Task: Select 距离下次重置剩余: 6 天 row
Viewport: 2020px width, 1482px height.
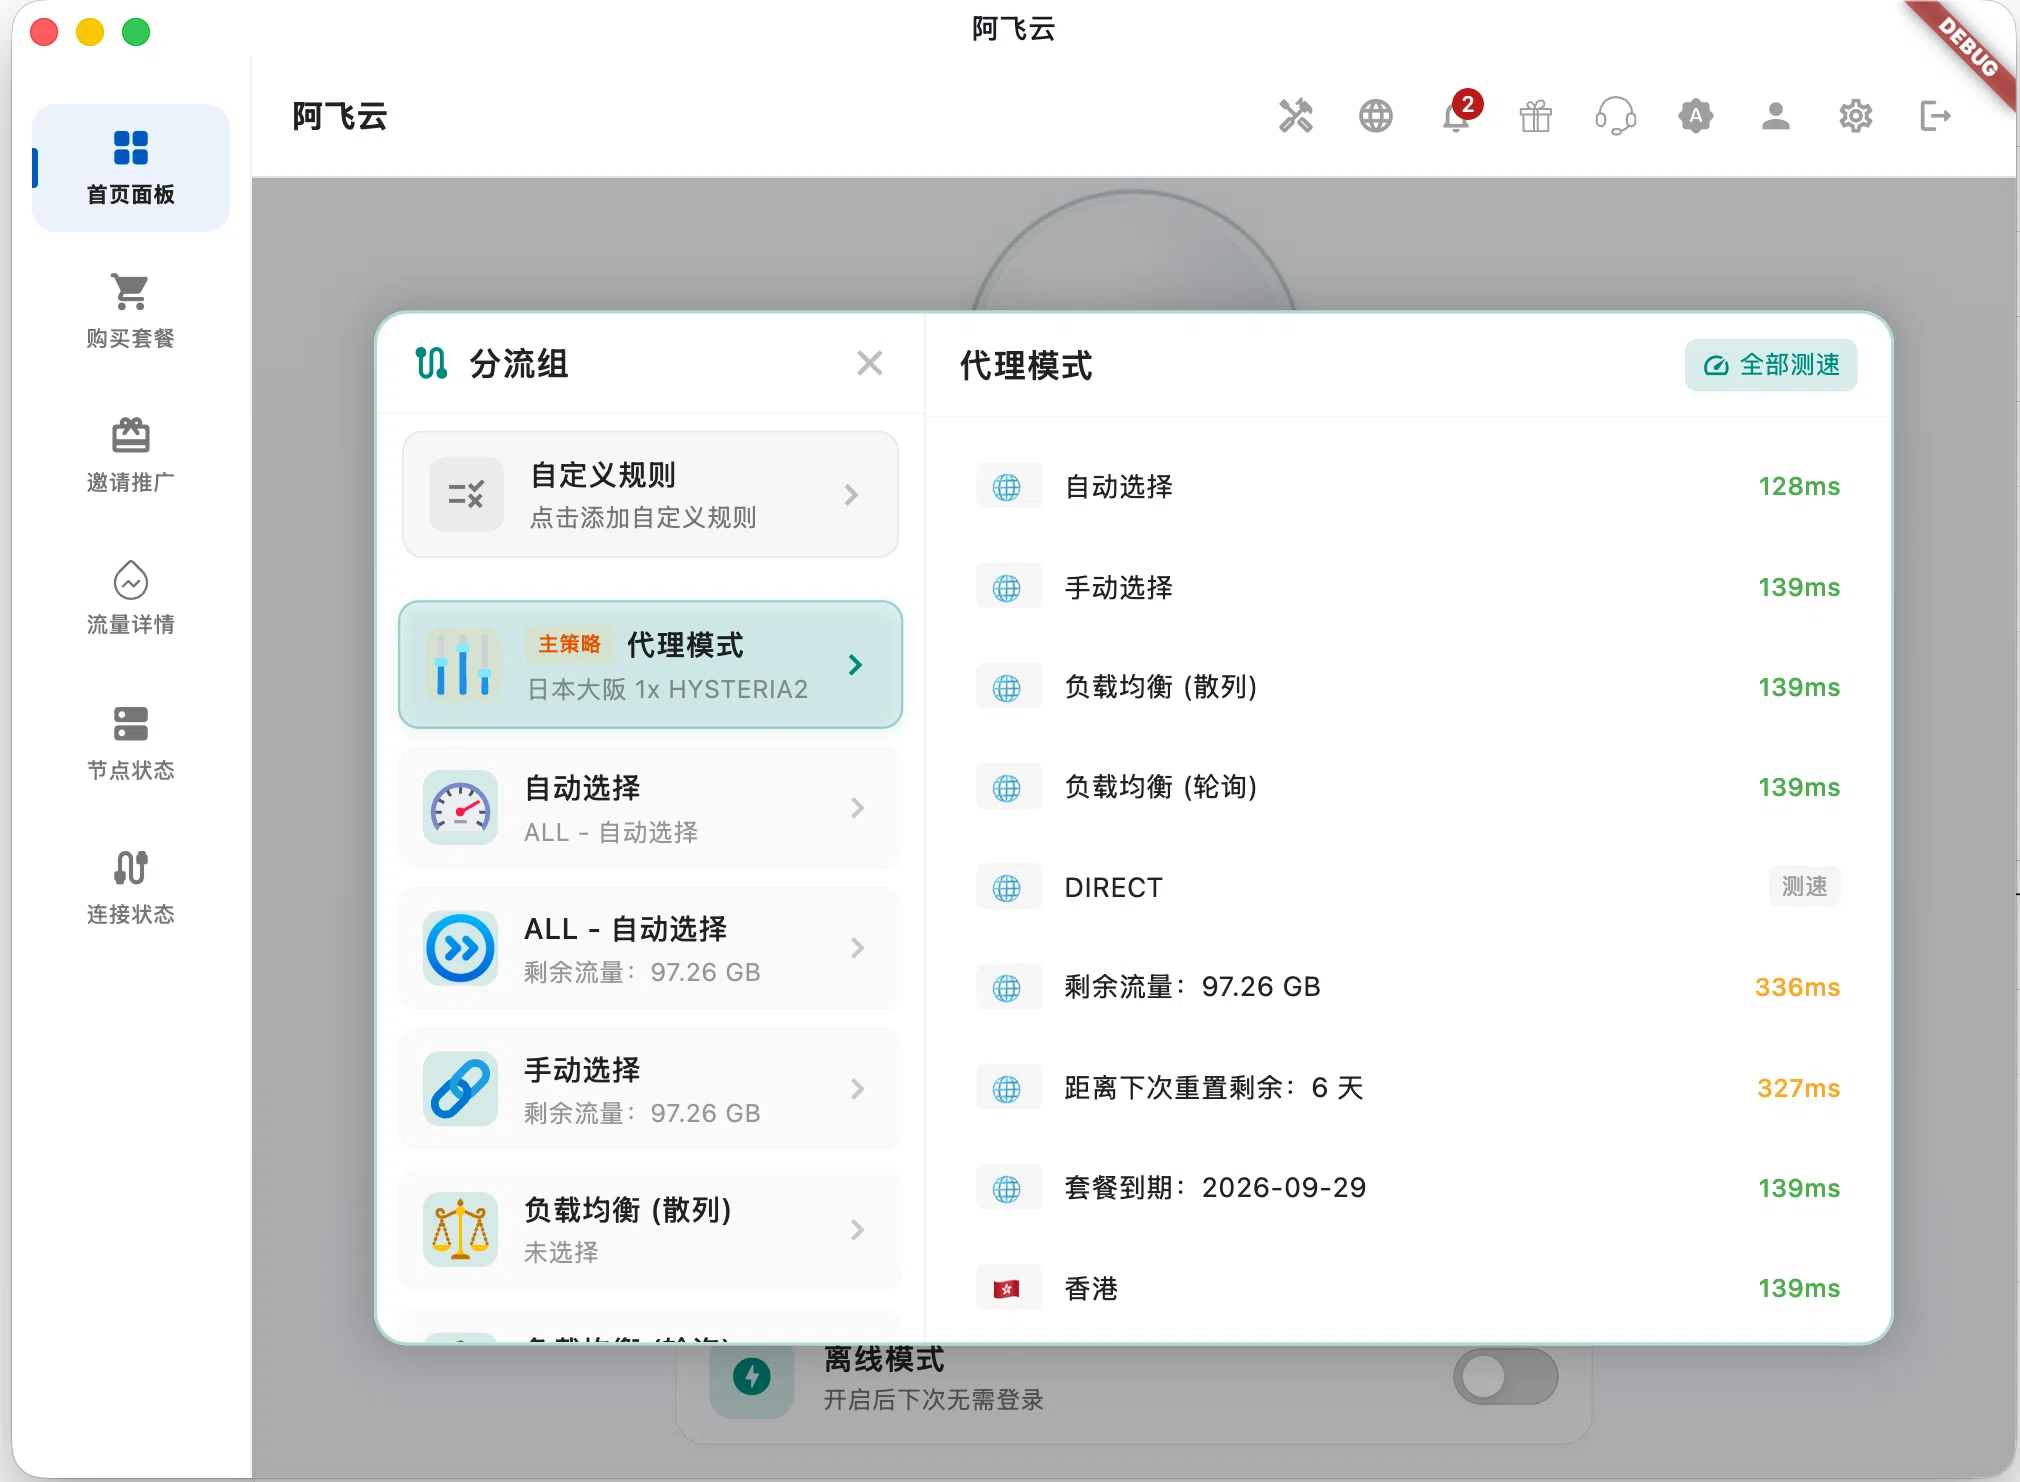Action: pyautogui.click(x=1408, y=1088)
